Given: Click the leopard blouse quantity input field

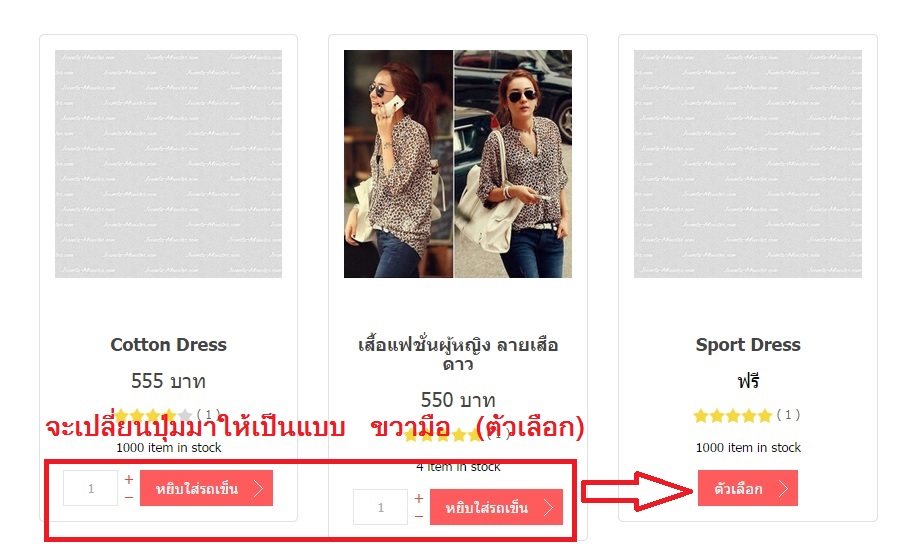Looking at the screenshot, I should [380, 507].
